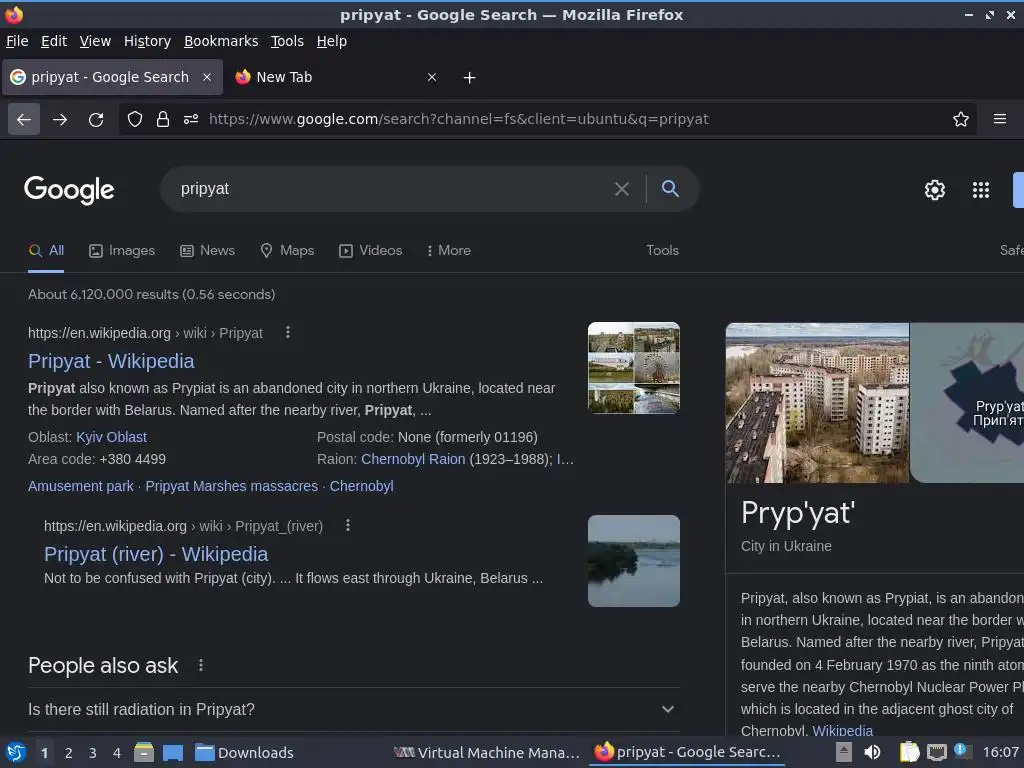Image resolution: width=1024 pixels, height=768 pixels.
Task: Clear the Google search box text
Action: tap(622, 189)
